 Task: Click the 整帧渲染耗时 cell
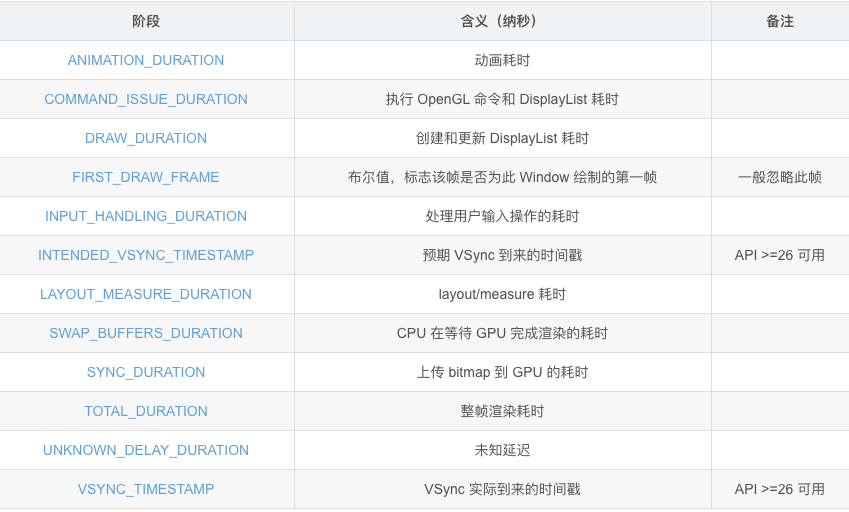(x=502, y=411)
